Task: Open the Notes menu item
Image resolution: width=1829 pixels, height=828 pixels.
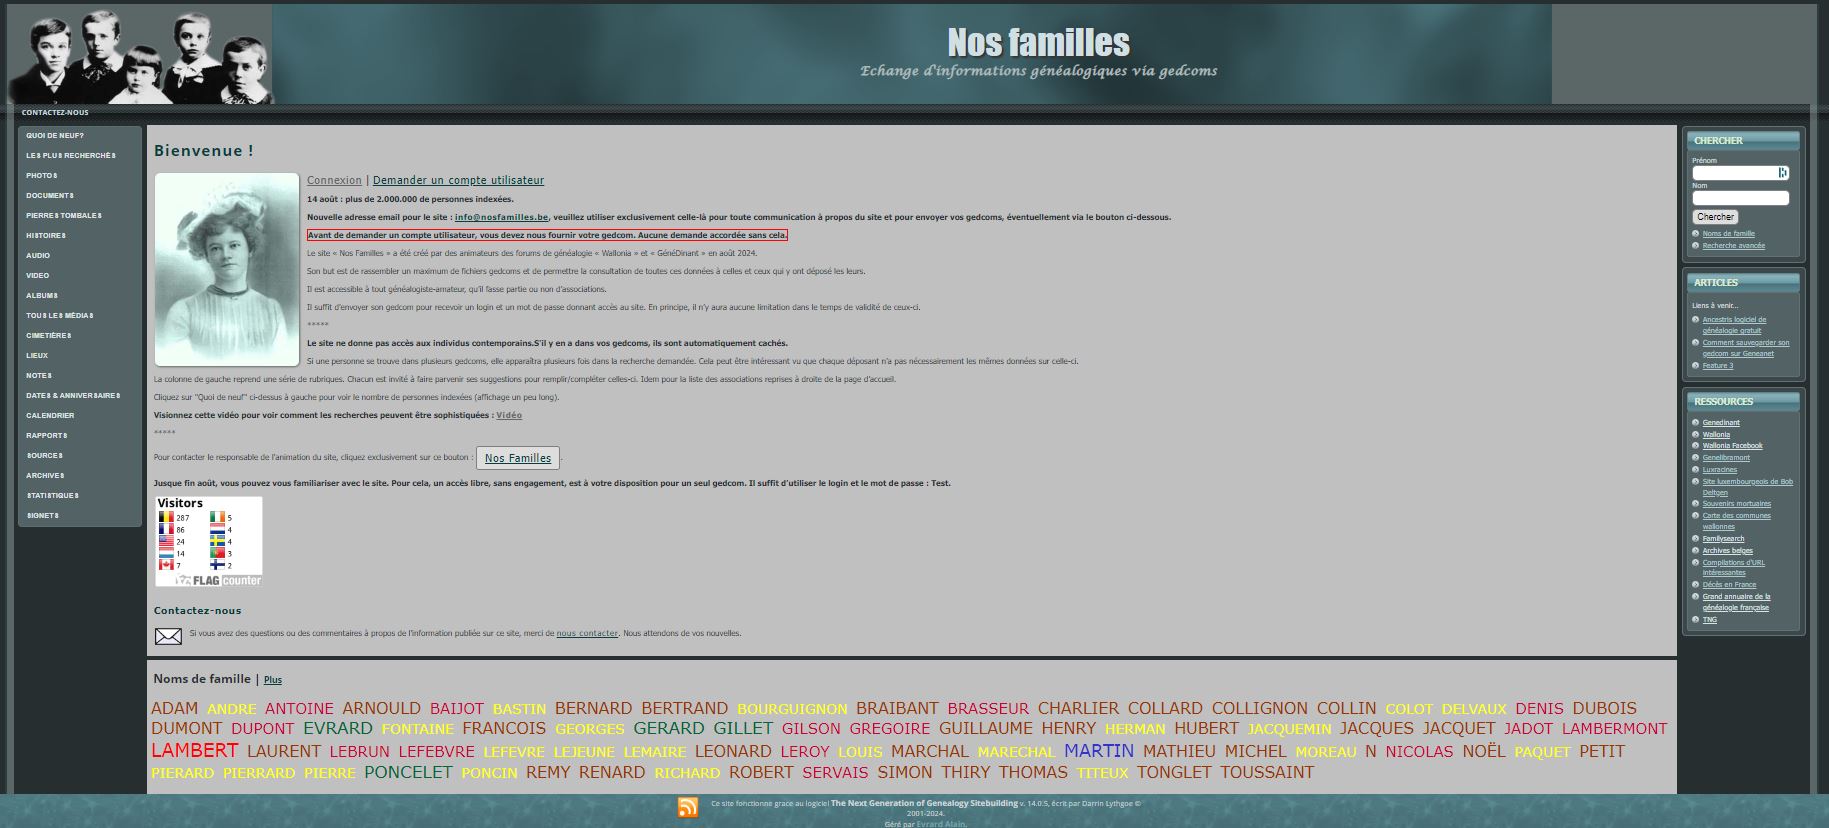Action: coord(39,376)
